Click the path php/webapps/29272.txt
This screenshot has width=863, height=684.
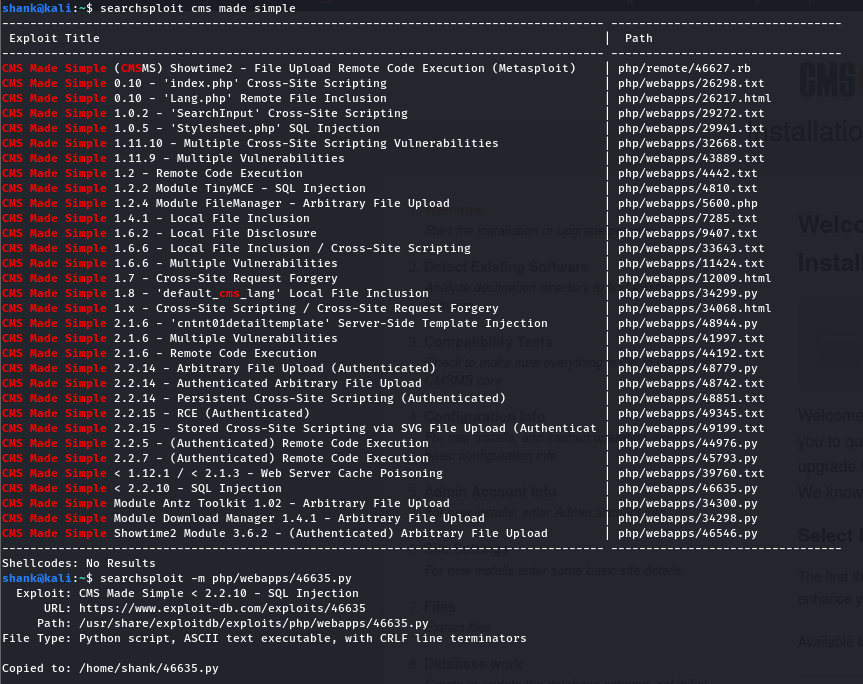[x=691, y=113]
